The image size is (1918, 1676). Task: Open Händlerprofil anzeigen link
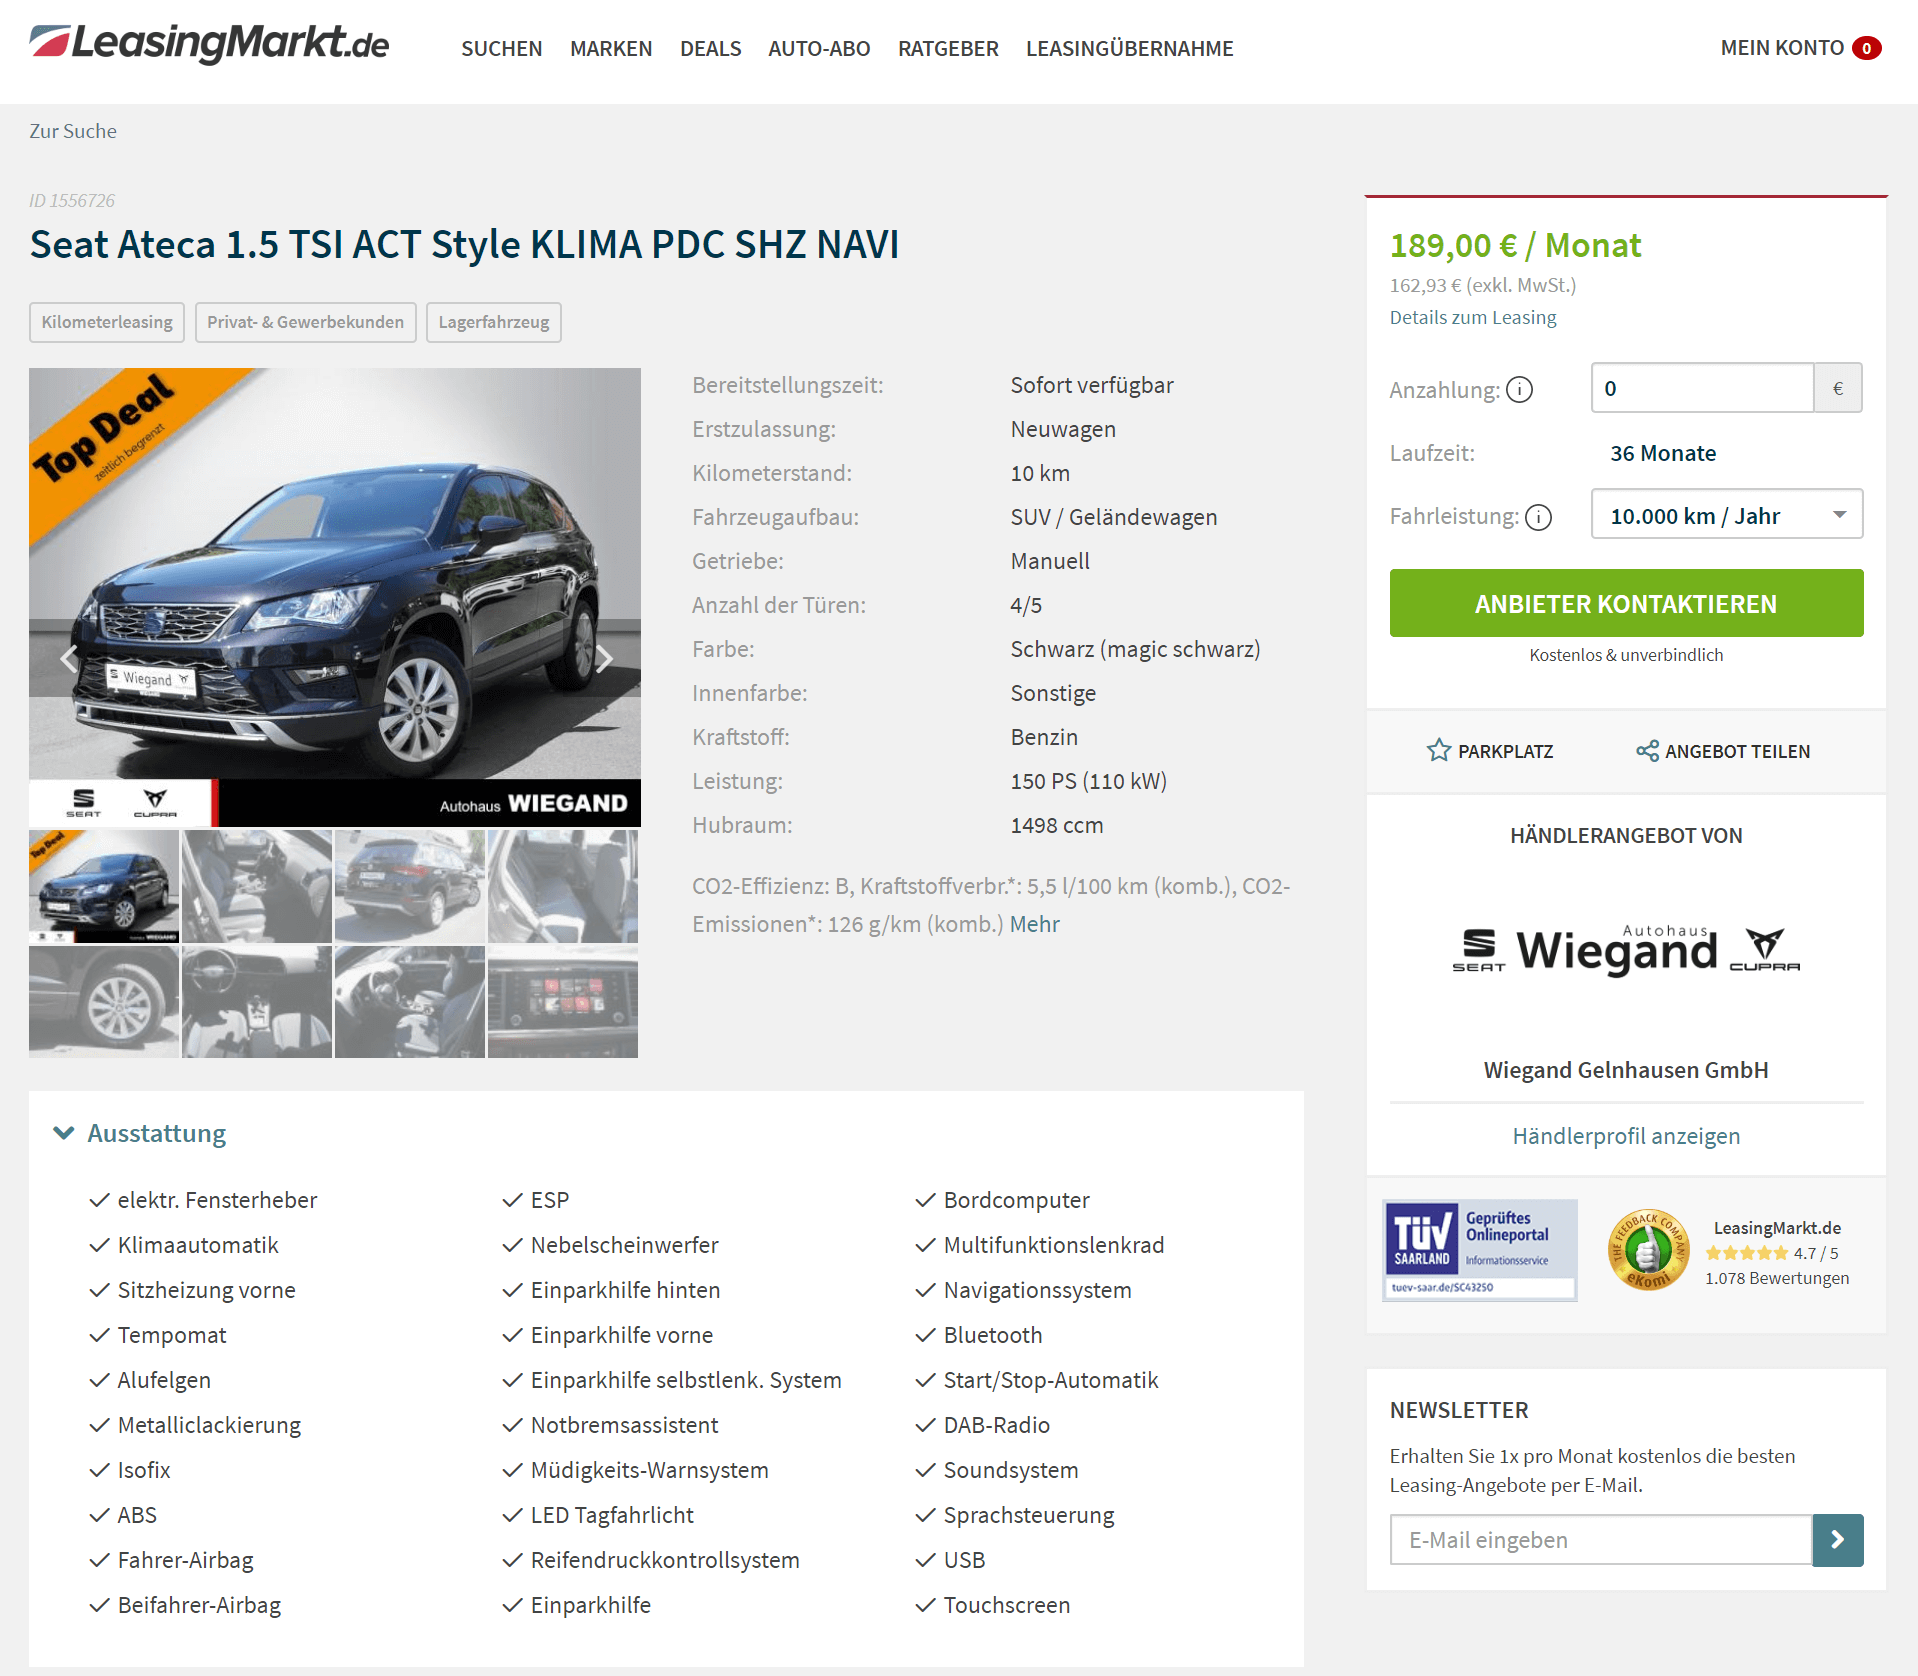pyautogui.click(x=1626, y=1136)
